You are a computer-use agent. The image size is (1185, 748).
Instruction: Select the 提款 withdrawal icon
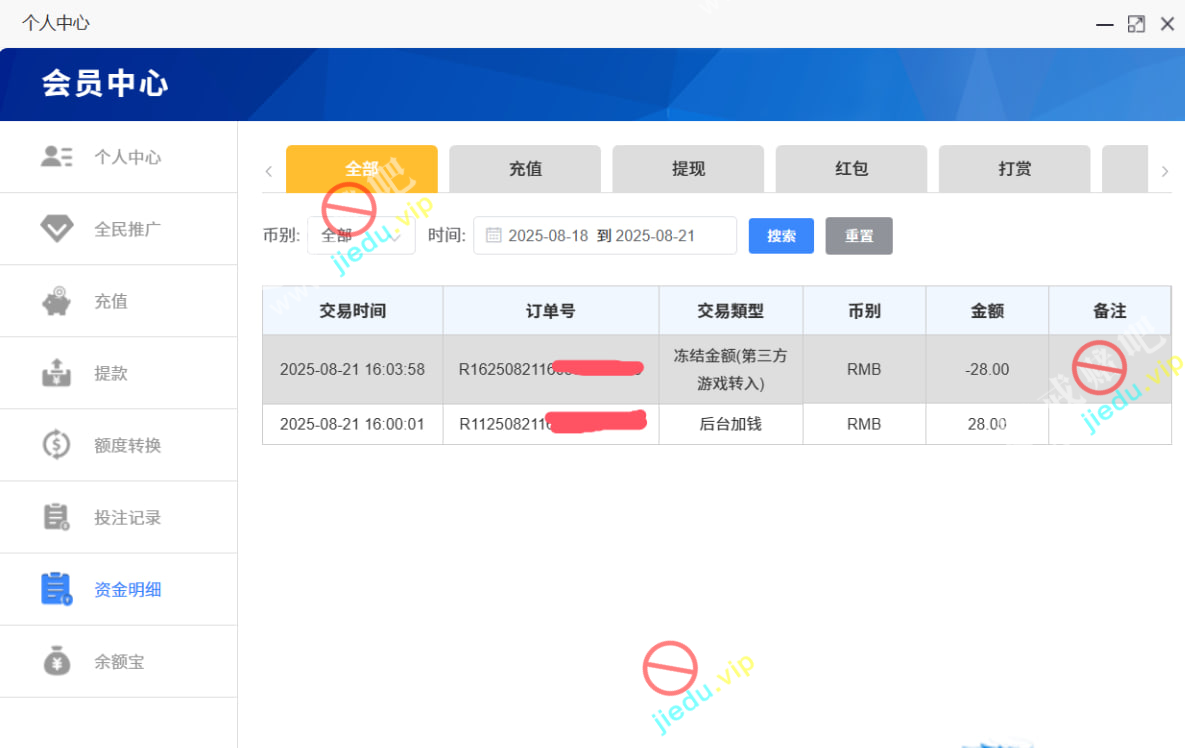coord(57,373)
